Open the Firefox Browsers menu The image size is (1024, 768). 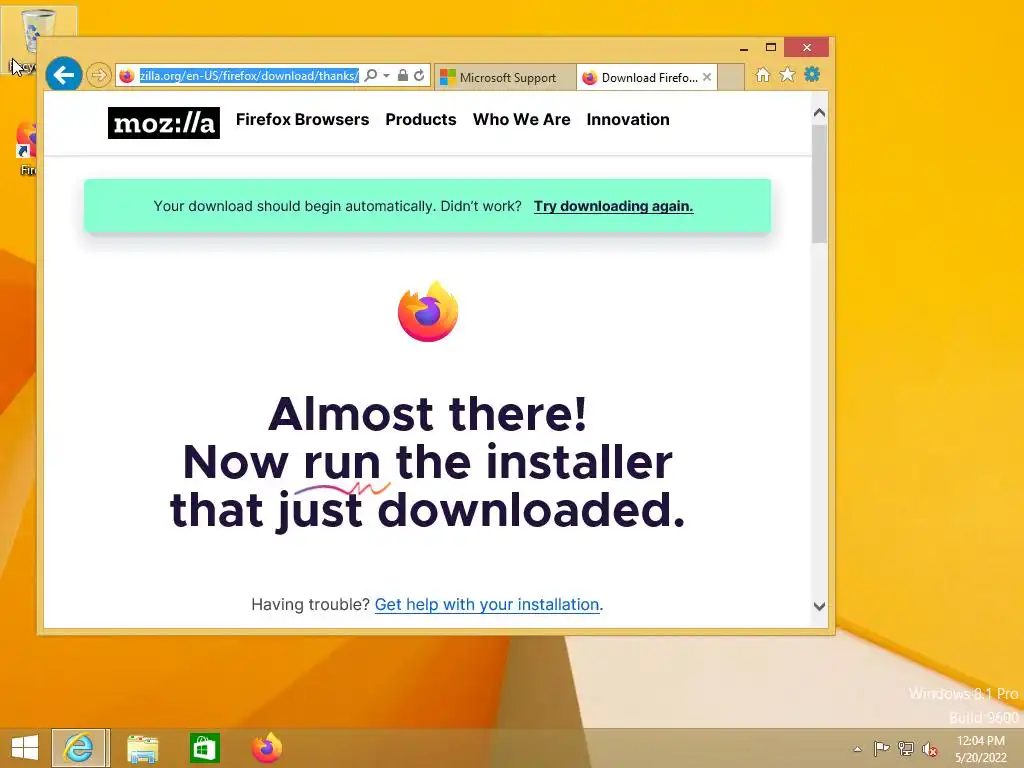[302, 120]
